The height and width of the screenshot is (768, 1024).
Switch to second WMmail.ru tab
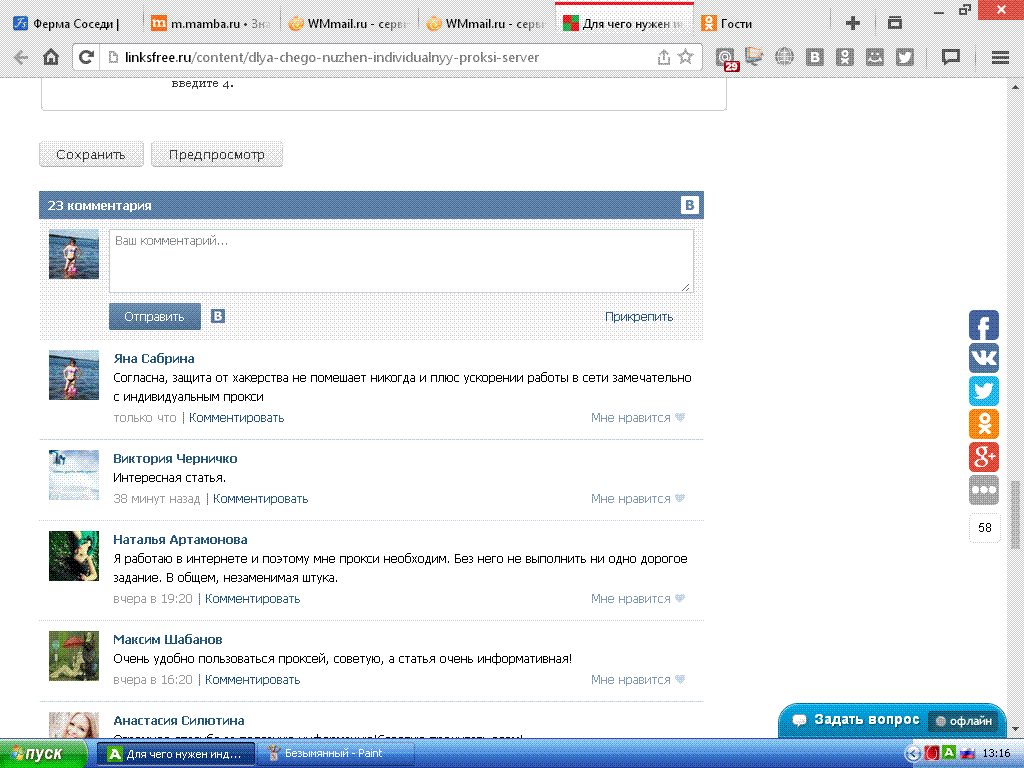(x=487, y=24)
